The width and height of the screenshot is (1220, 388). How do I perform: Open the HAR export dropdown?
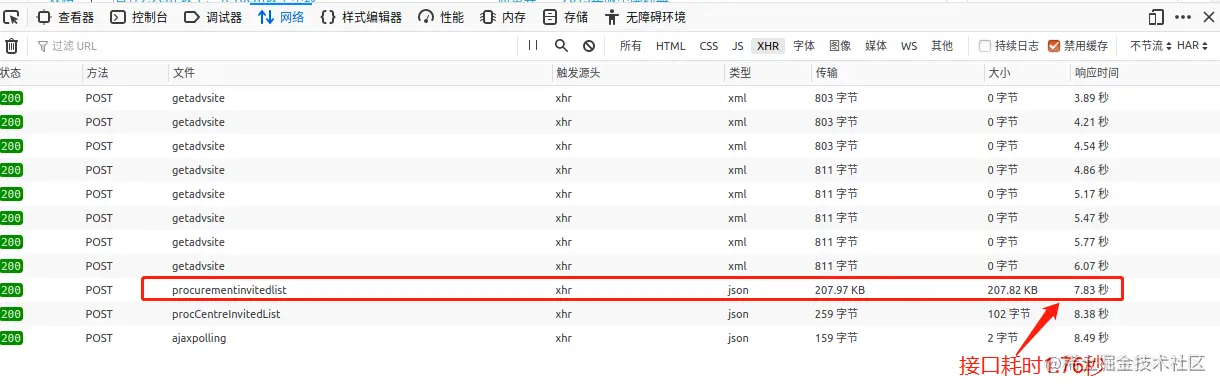point(1193,46)
